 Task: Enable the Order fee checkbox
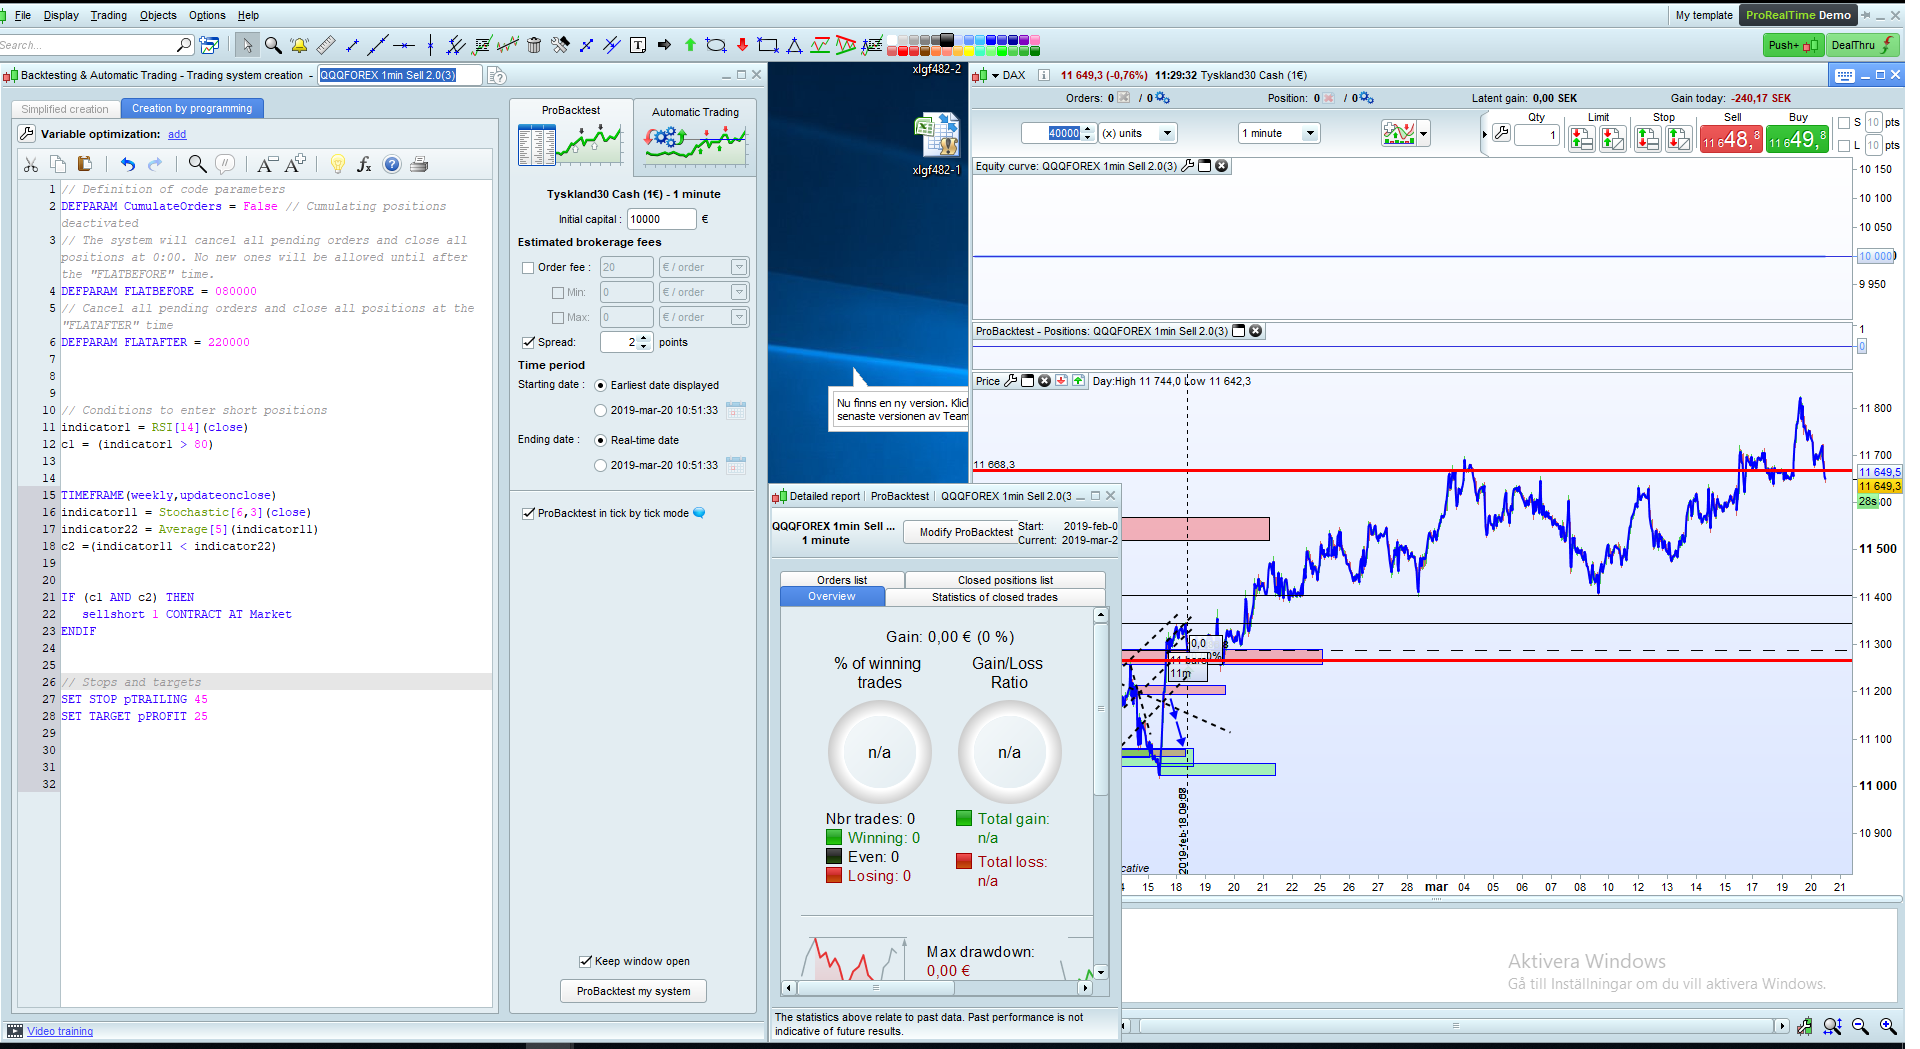point(528,268)
